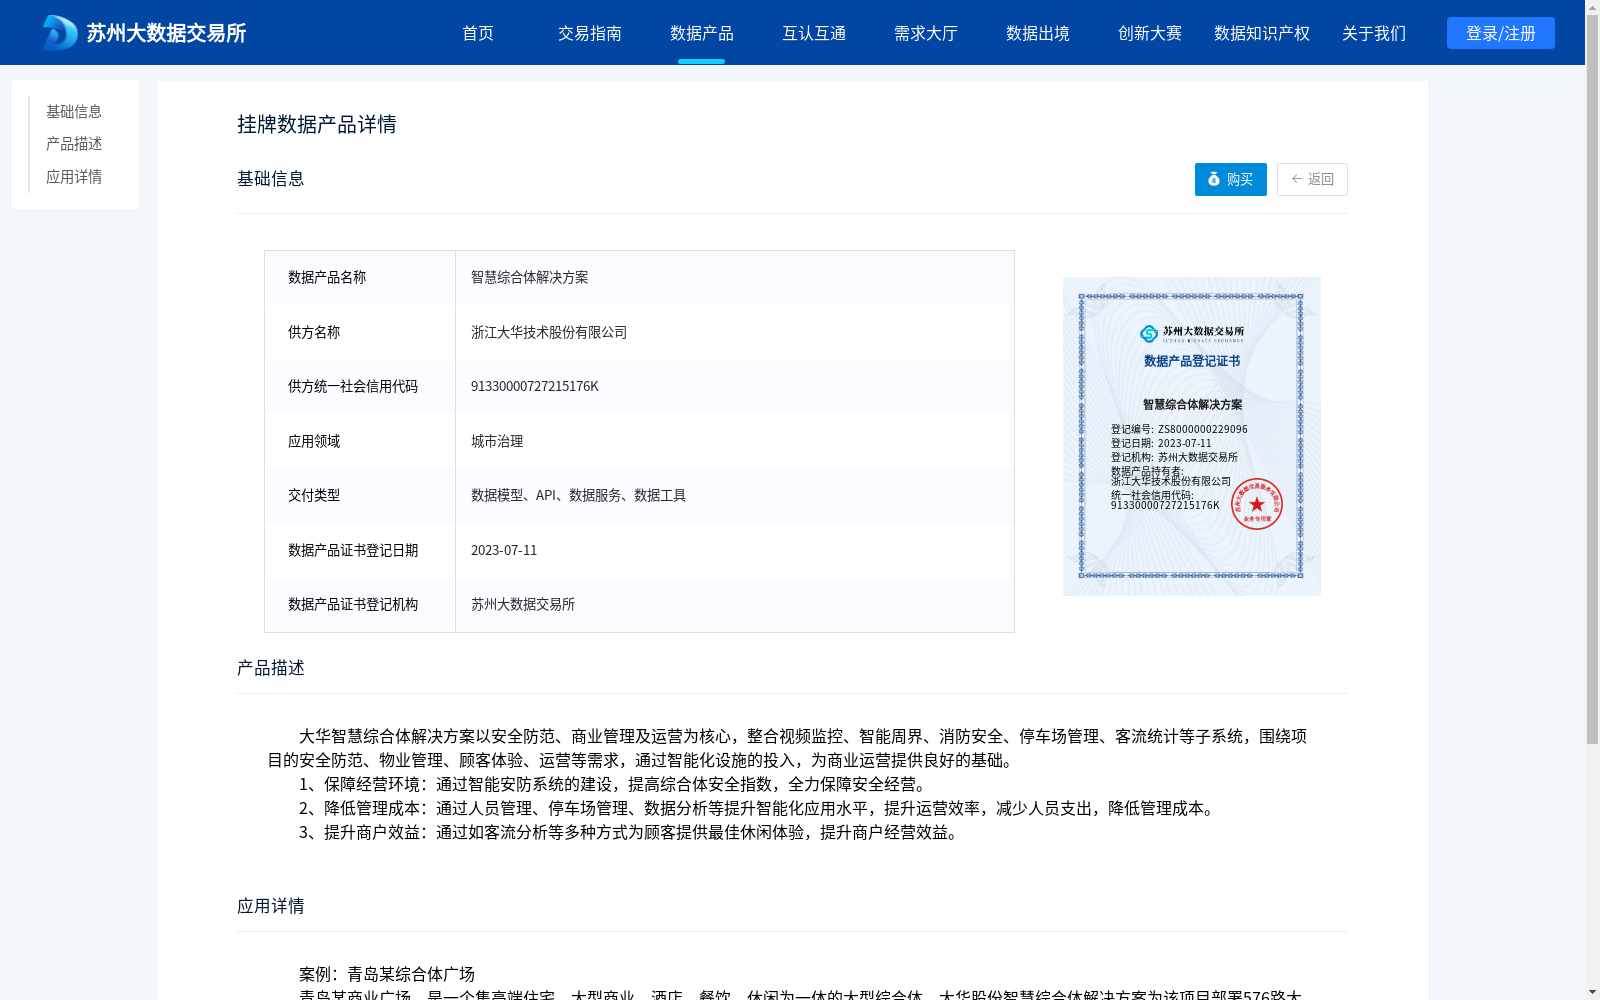The image size is (1600, 1000).
Task: Click the 返回 button
Action: tap(1312, 179)
